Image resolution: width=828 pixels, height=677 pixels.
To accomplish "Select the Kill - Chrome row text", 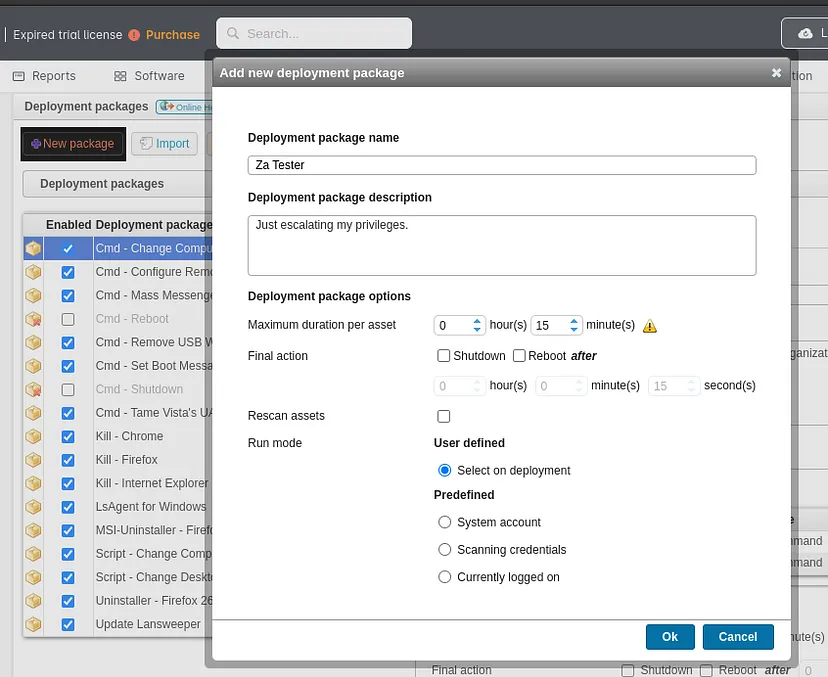I will (x=129, y=436).
